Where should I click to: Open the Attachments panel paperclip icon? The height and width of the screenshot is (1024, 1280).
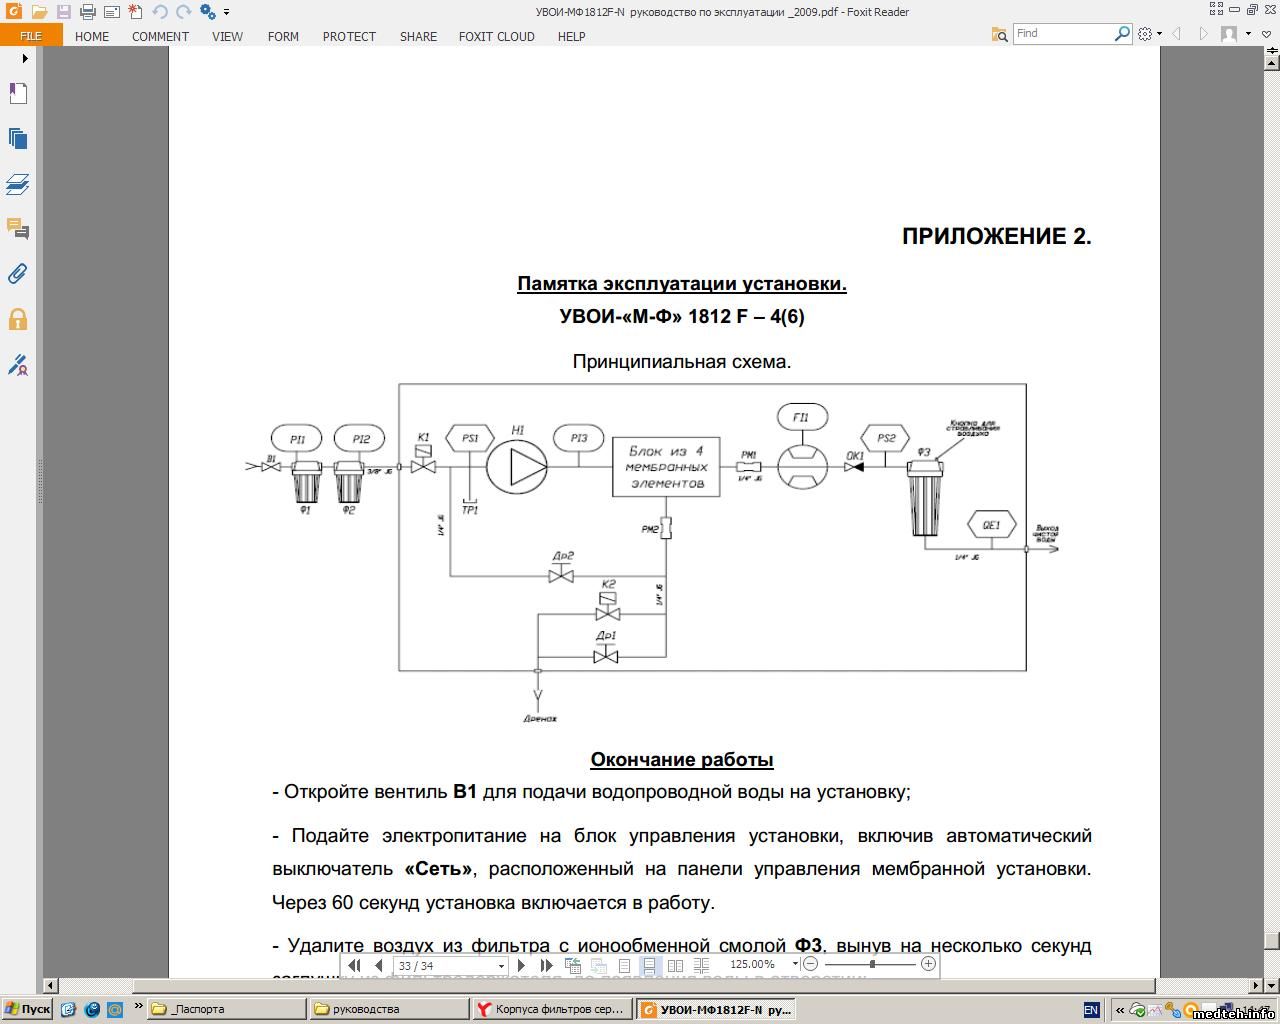[17, 274]
